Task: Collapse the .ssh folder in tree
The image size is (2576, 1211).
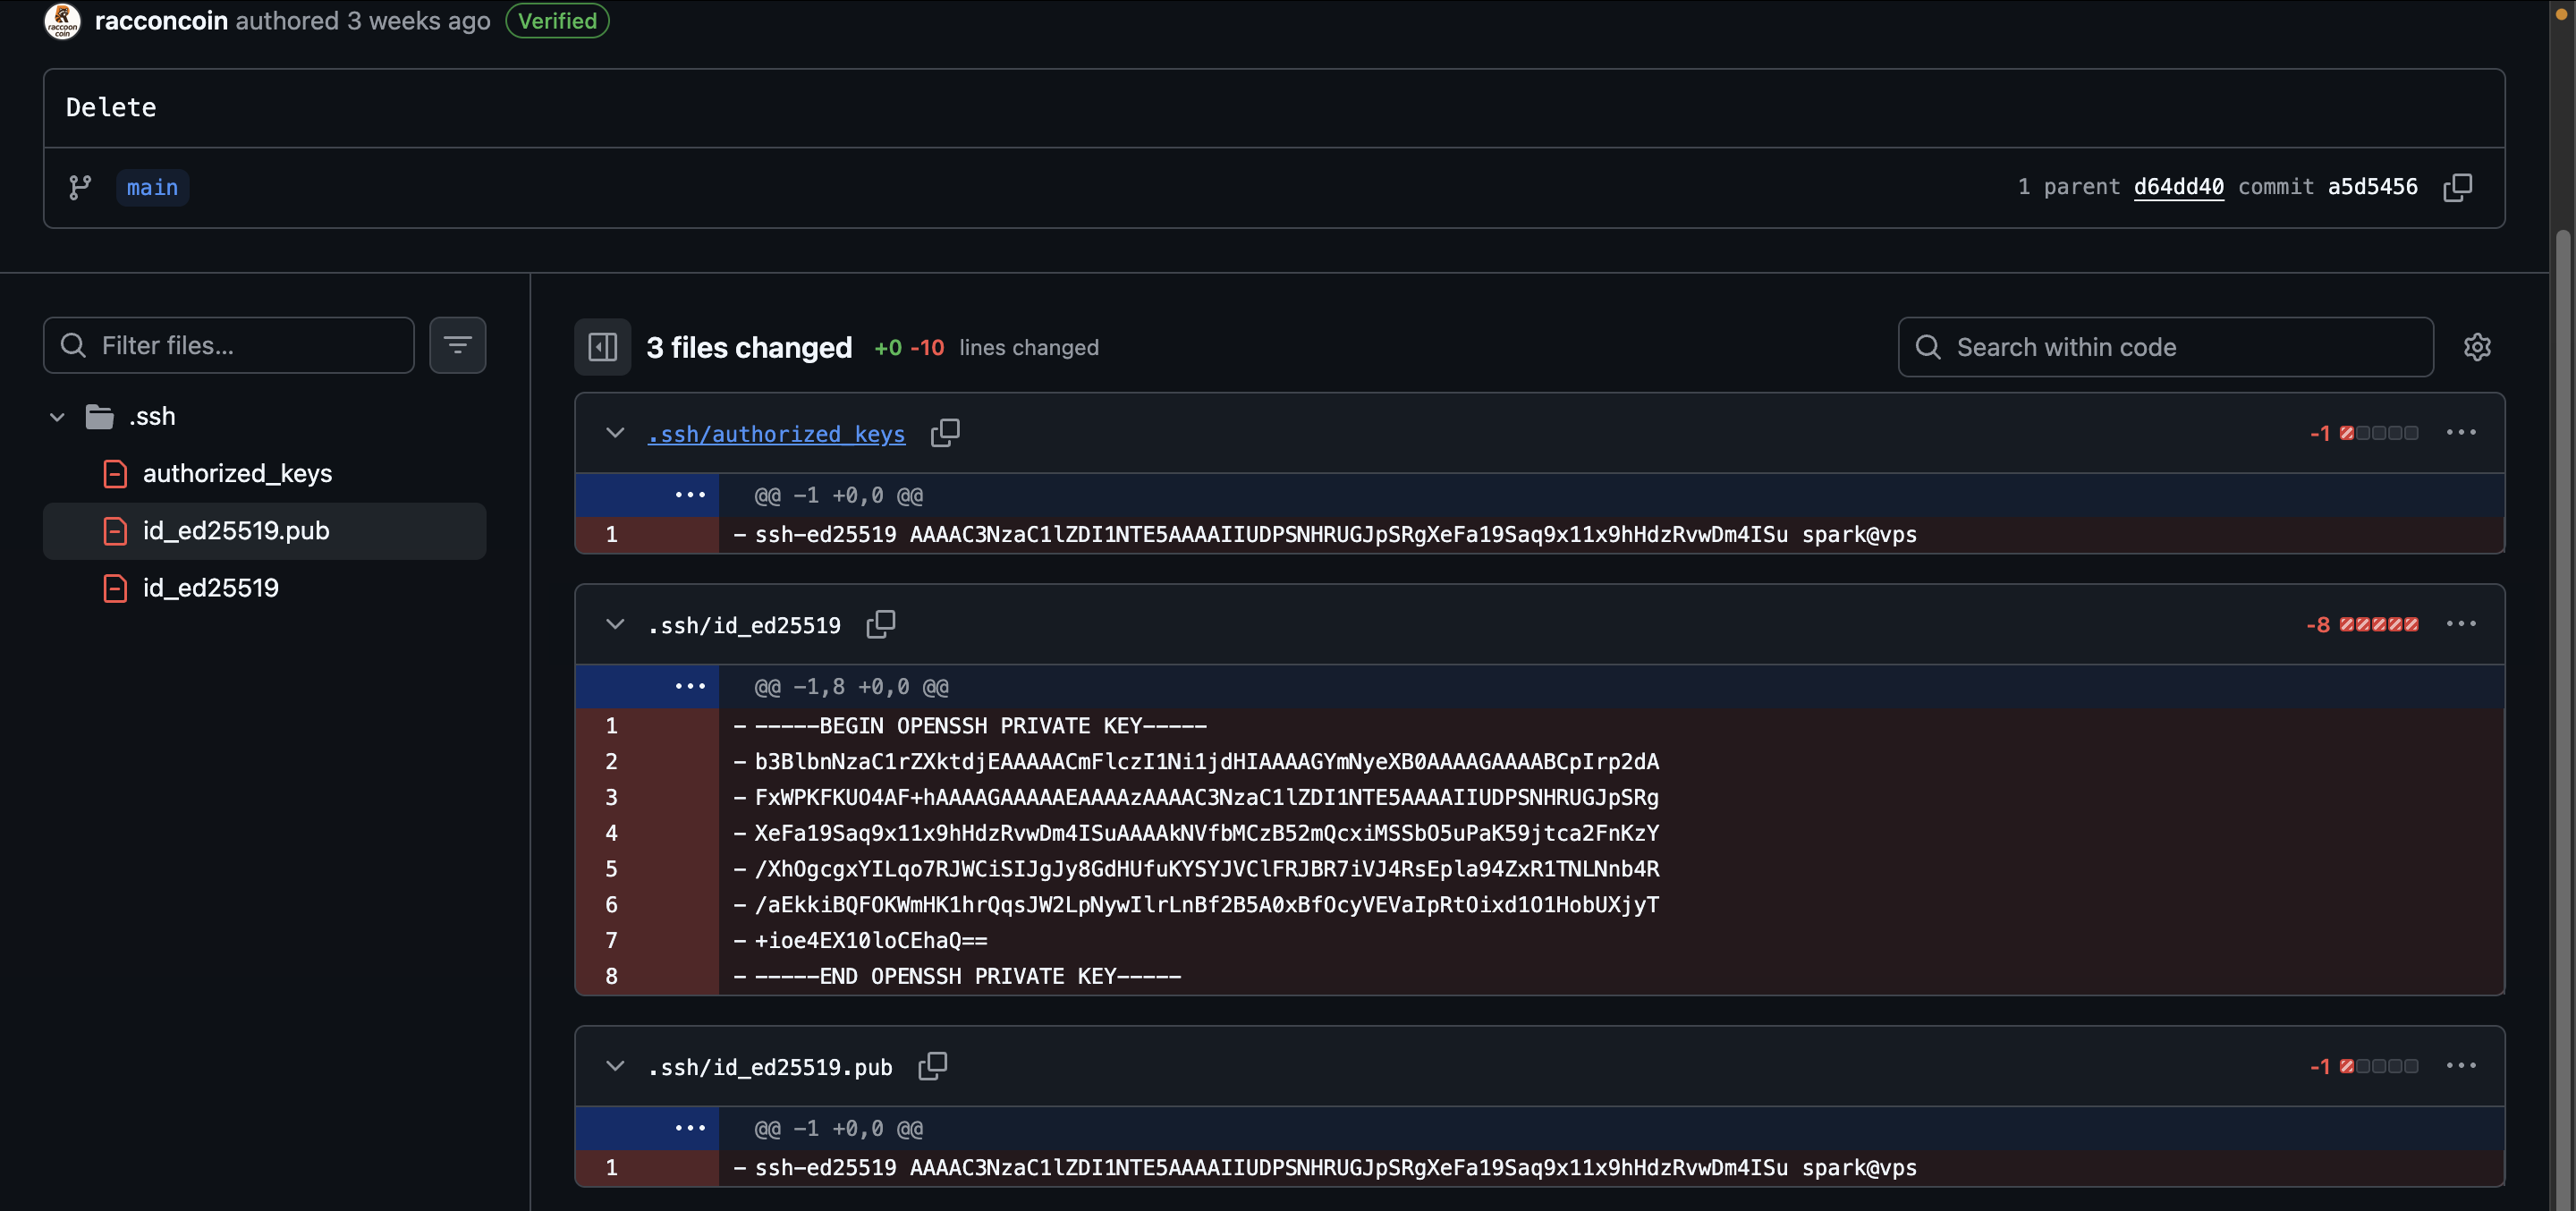Action: pos(57,417)
